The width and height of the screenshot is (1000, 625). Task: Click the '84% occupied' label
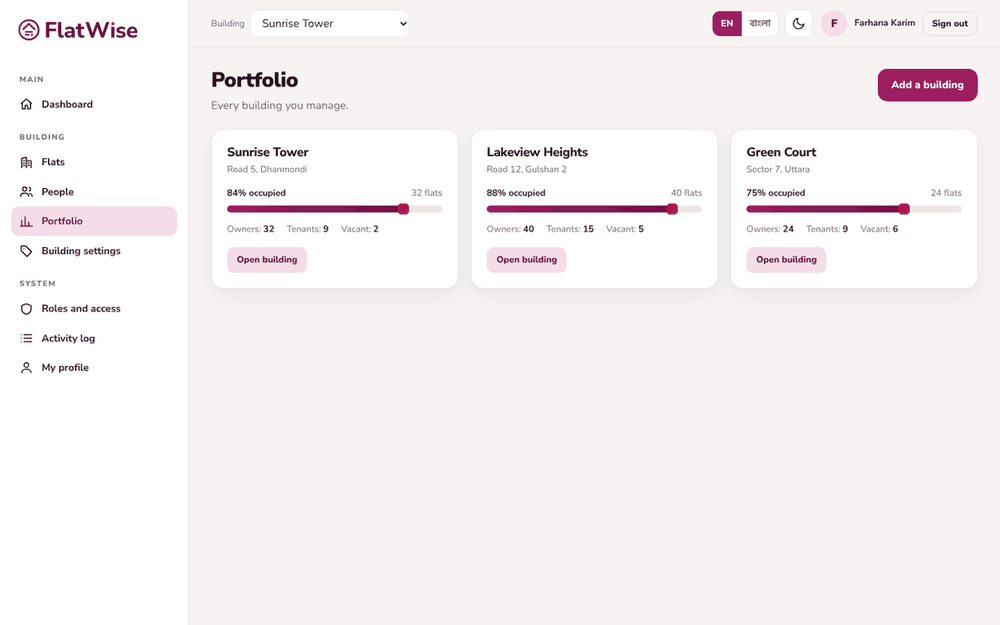point(256,193)
